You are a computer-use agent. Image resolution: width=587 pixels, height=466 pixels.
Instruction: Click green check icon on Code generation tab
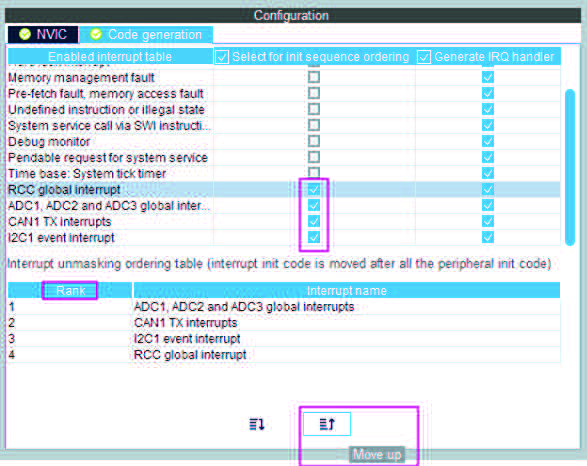(x=96, y=34)
